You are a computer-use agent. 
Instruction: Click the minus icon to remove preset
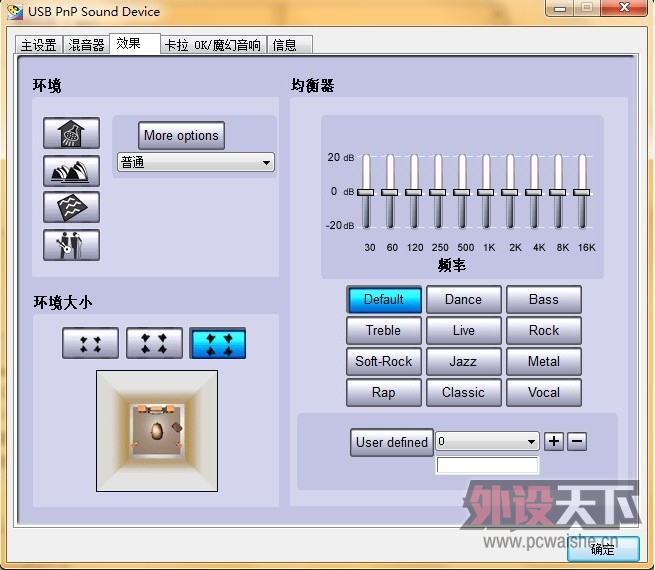coord(577,441)
